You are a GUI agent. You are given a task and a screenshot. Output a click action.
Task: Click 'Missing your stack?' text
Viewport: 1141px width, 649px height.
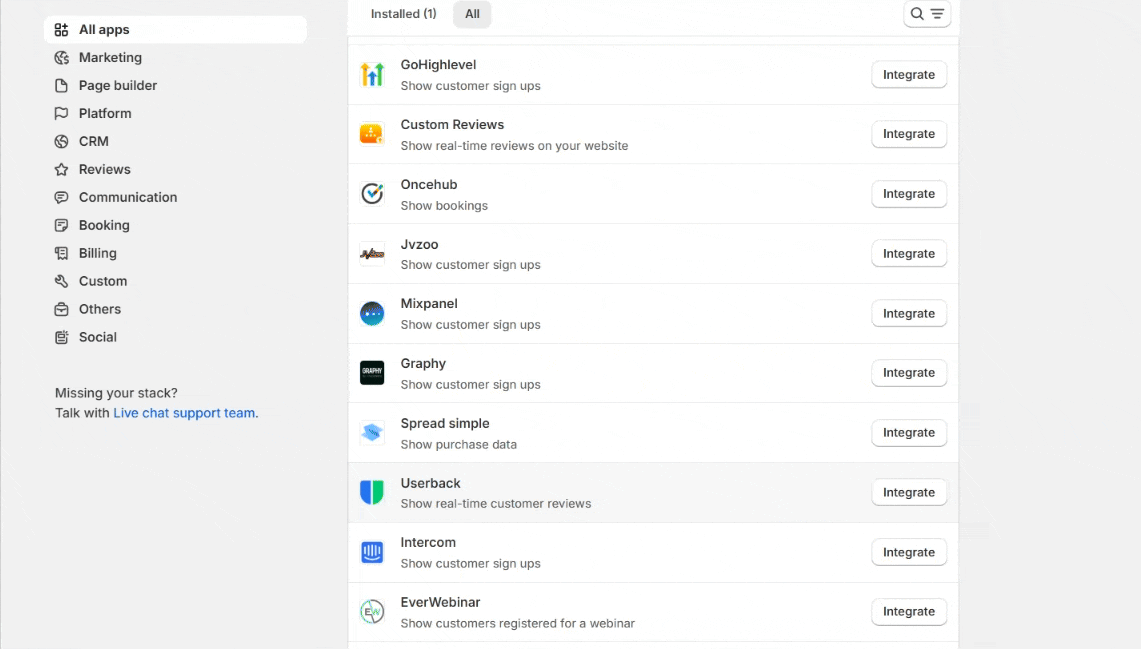pos(116,393)
